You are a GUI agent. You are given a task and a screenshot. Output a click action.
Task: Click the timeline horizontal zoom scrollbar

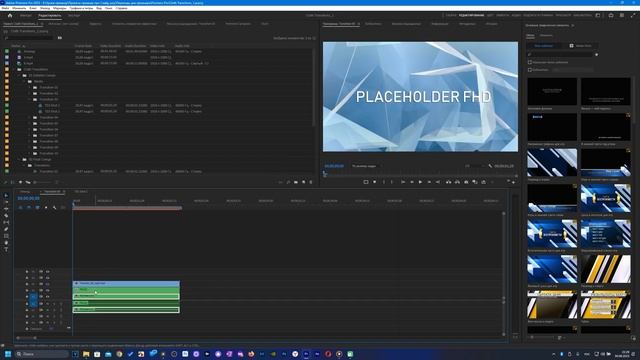[26, 338]
